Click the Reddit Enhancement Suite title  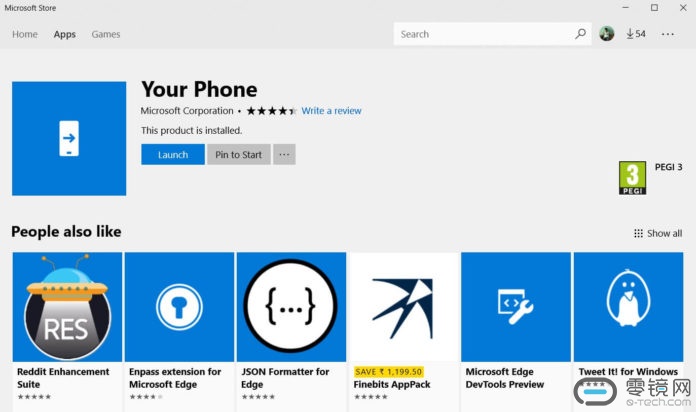pos(63,378)
